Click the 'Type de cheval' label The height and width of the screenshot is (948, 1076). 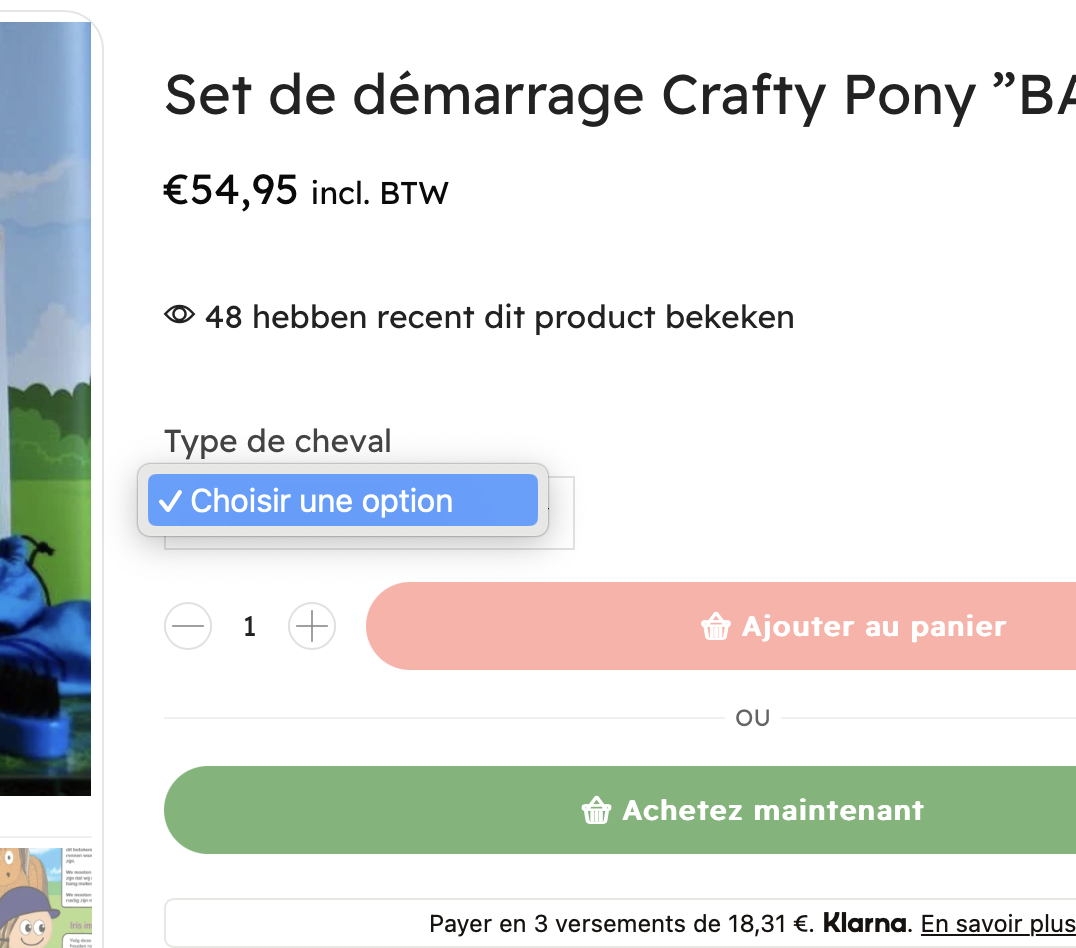tap(277, 441)
